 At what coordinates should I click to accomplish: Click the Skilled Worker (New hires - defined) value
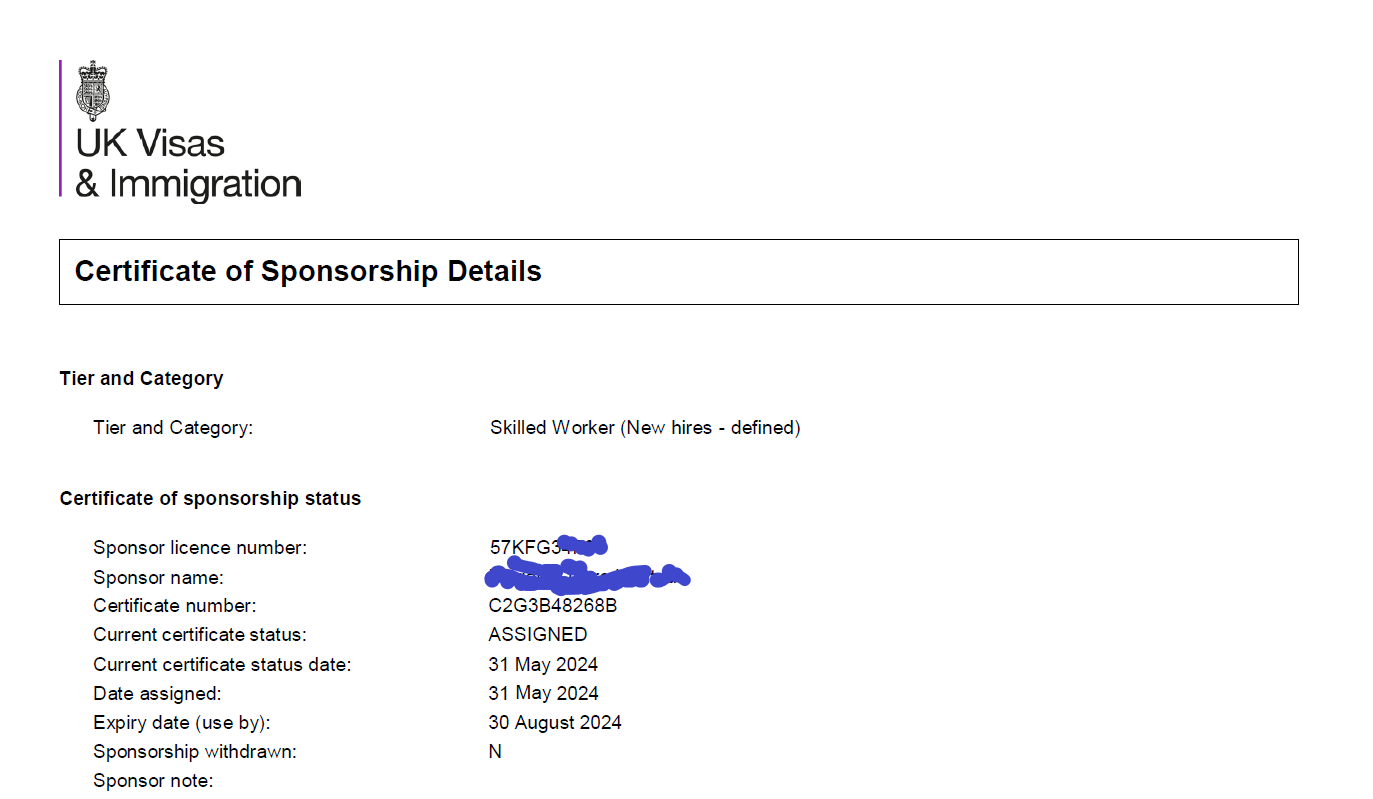pyautogui.click(x=645, y=428)
